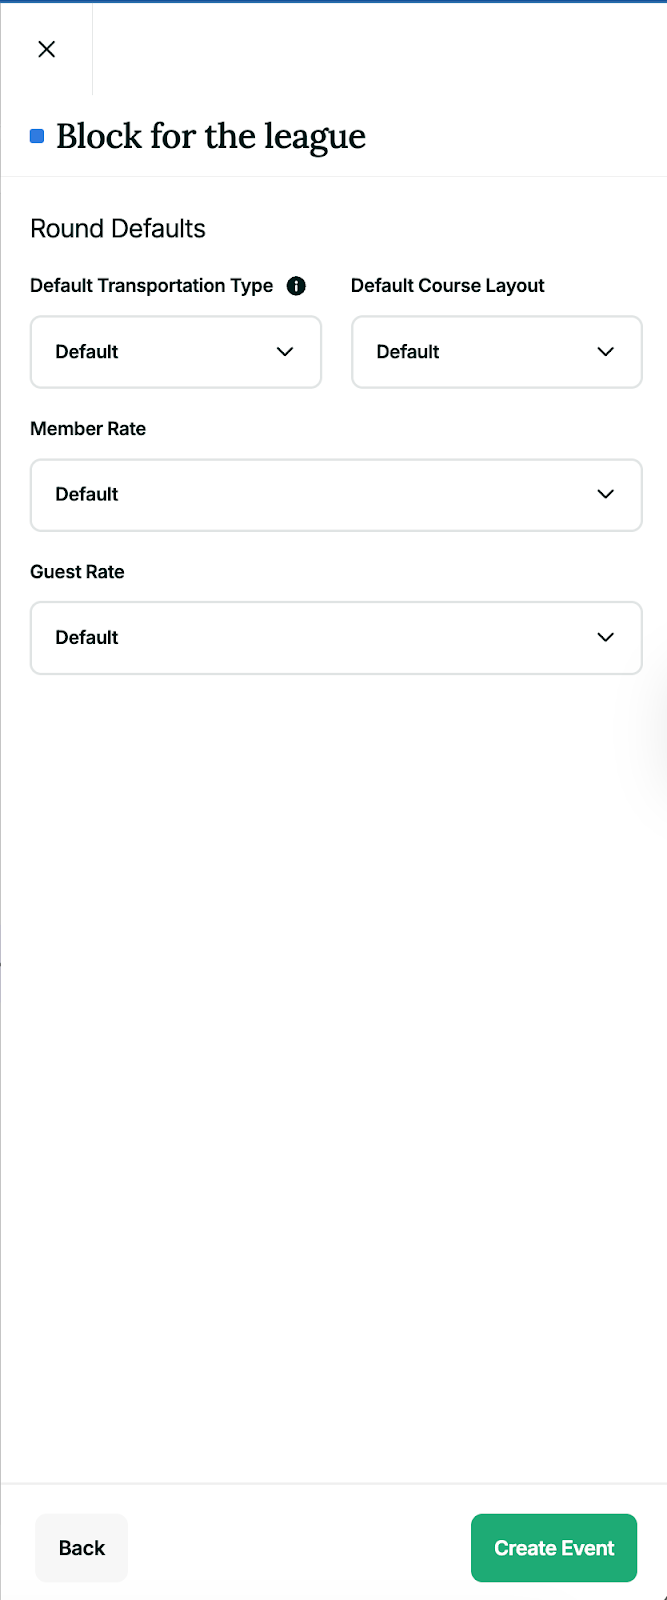667x1600 pixels.
Task: Click empty form area beneath Guest Rate dropdown
Action: click(330, 1000)
